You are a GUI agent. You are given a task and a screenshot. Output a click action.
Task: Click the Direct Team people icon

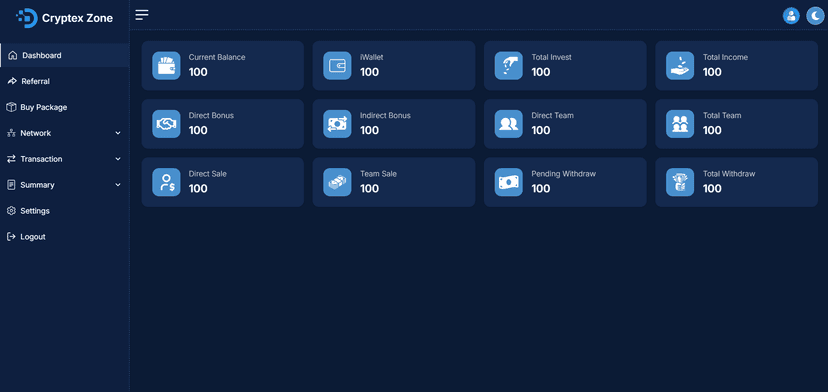click(x=509, y=124)
